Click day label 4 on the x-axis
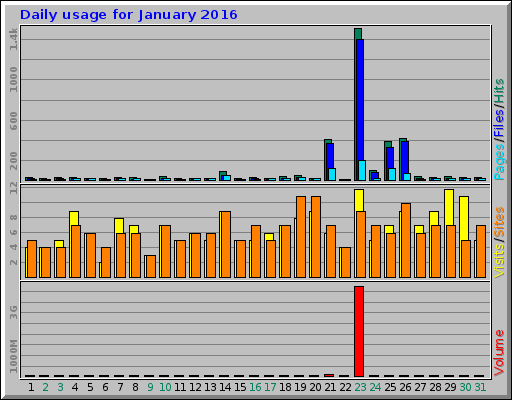The width and height of the screenshot is (512, 400). (x=75, y=387)
